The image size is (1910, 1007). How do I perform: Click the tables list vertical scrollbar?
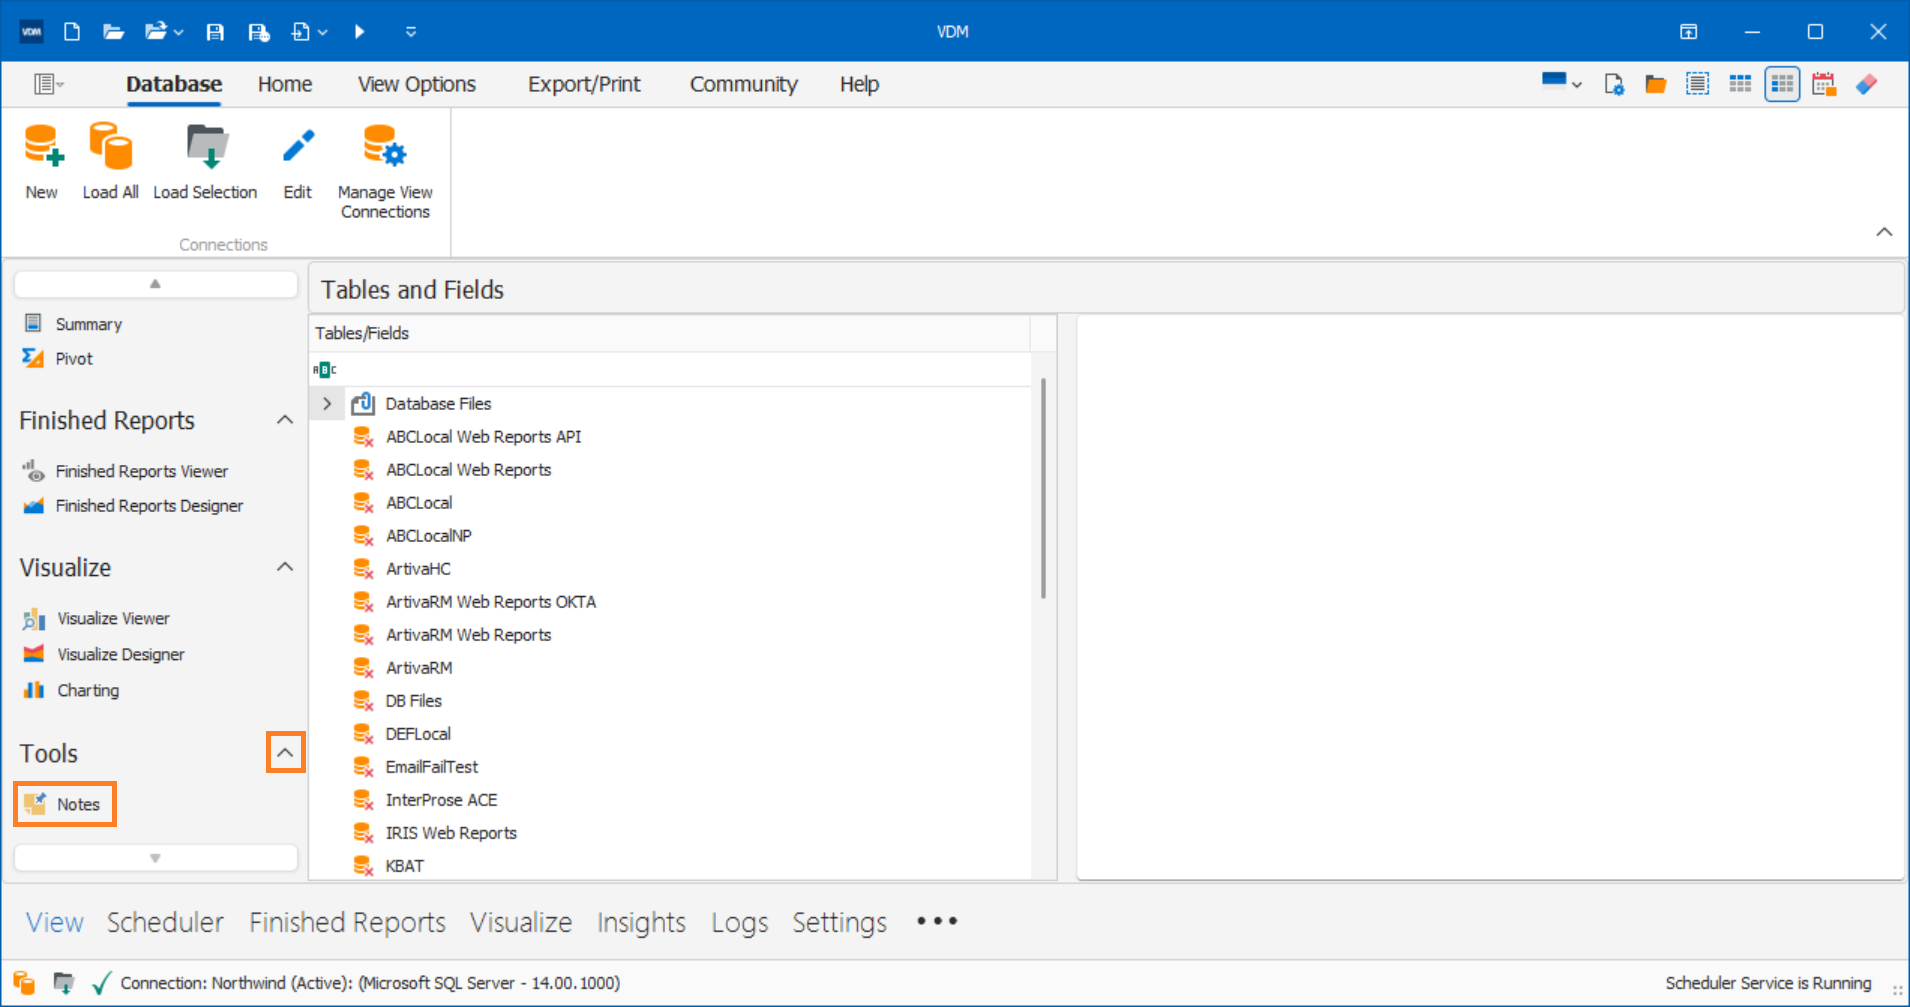(x=1043, y=488)
